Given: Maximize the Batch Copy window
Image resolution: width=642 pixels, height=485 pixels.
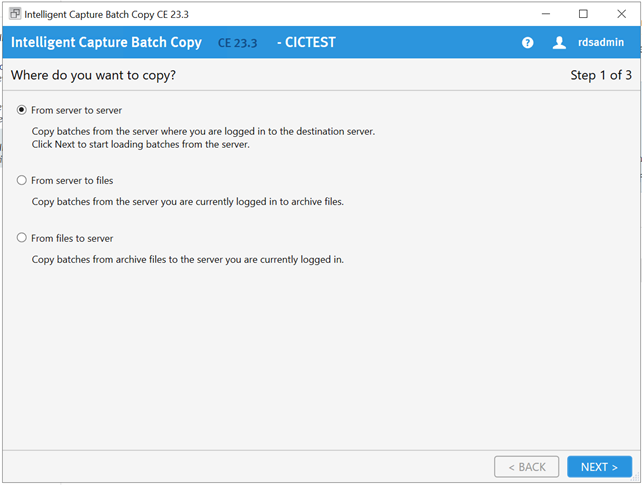Looking at the screenshot, I should (583, 14).
